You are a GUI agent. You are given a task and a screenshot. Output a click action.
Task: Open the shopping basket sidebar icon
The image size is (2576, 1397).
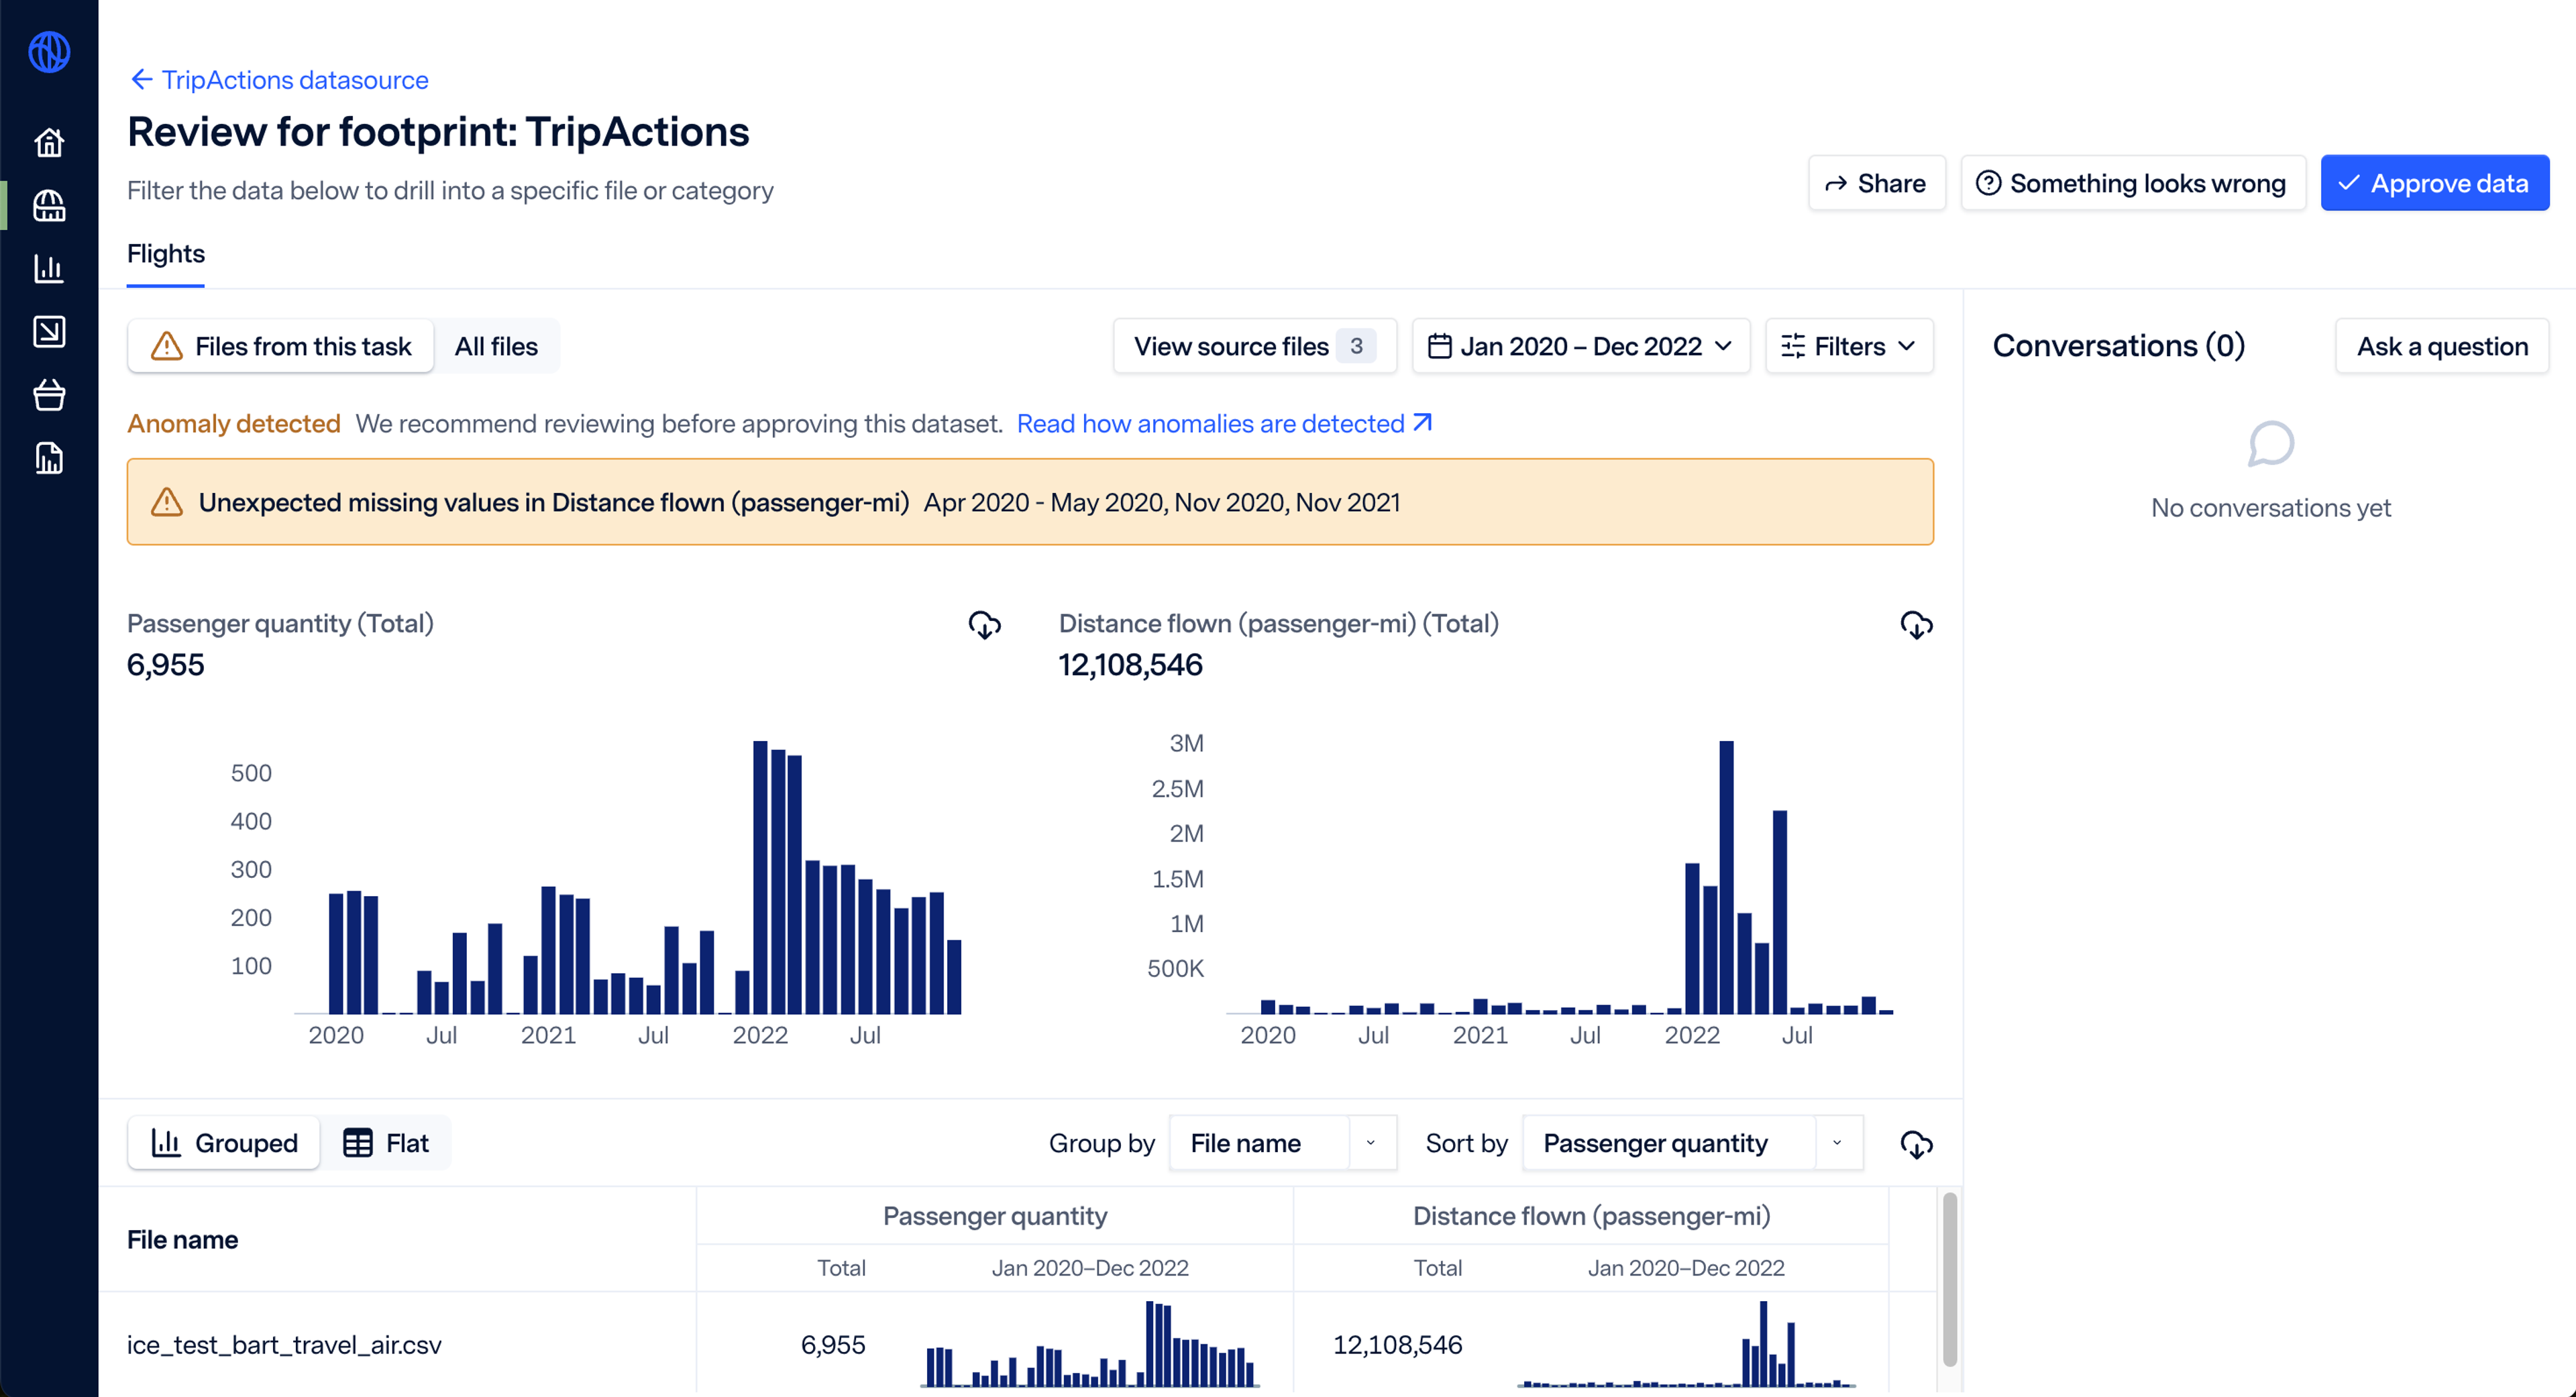(x=49, y=395)
